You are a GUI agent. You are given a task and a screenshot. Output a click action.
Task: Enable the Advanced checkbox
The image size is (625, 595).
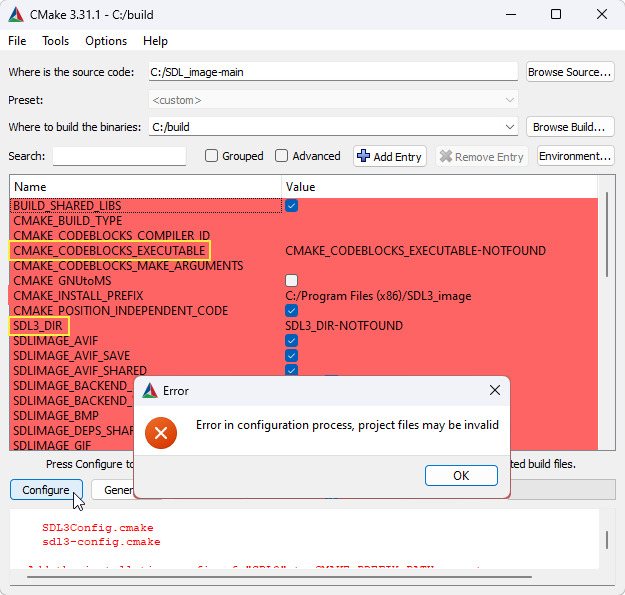(281, 155)
